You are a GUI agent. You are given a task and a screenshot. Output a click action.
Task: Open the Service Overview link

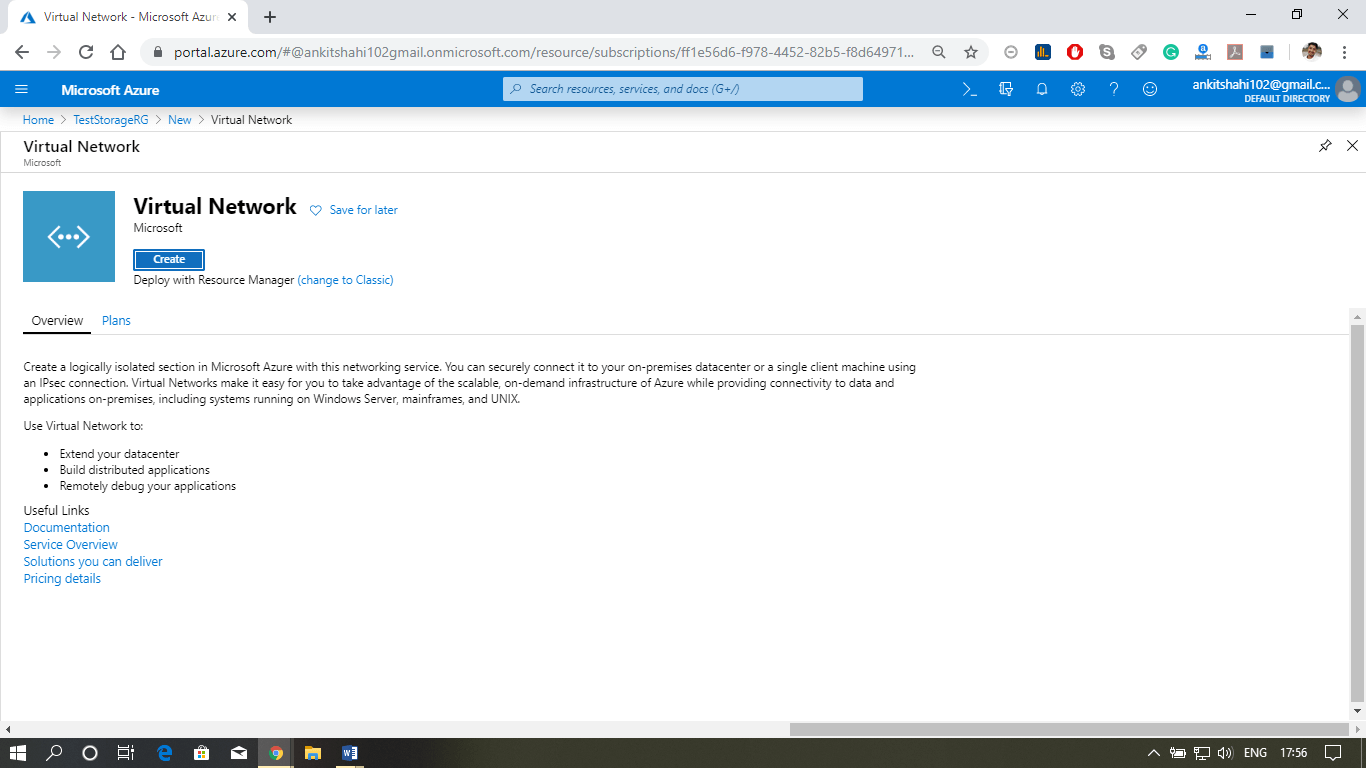point(71,545)
